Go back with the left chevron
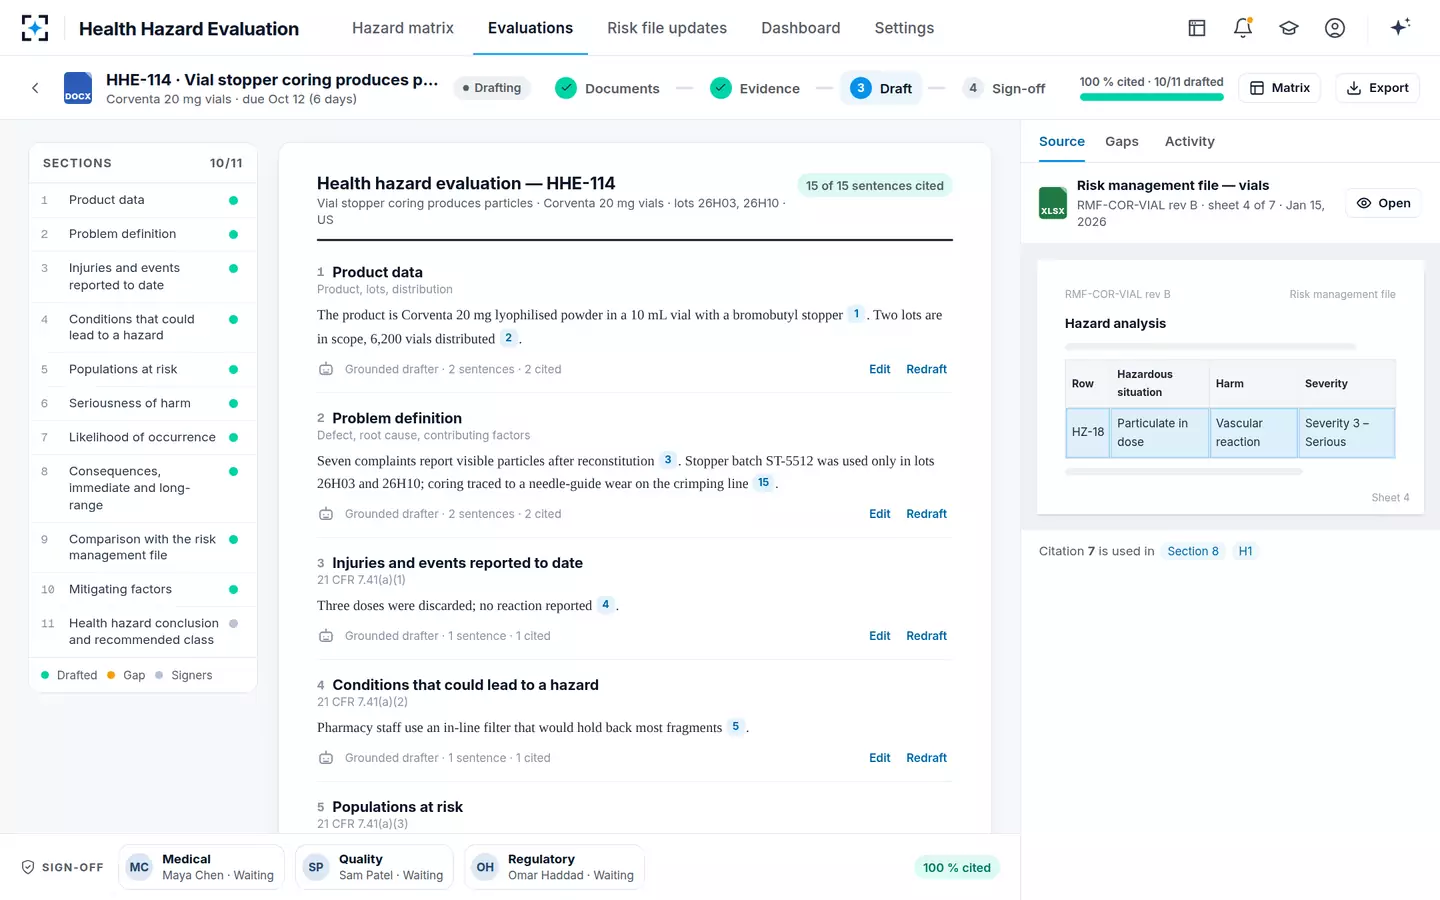This screenshot has height=900, width=1440. pos(35,88)
